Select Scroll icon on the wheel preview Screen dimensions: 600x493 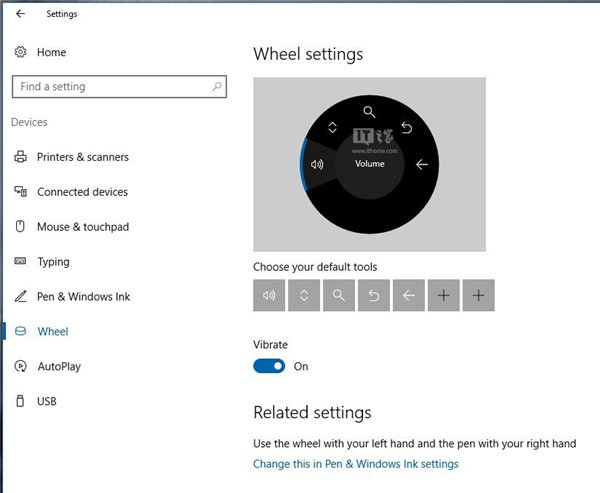click(333, 127)
